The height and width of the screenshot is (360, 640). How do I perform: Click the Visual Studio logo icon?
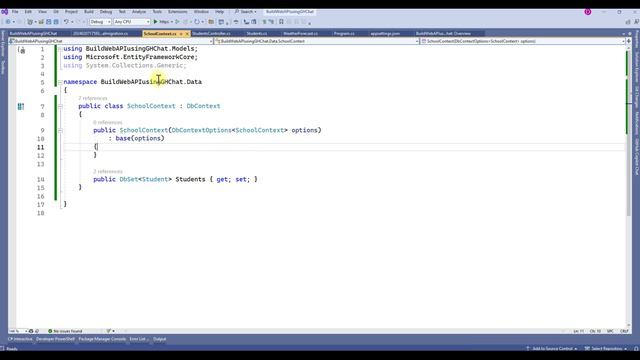coord(4,12)
